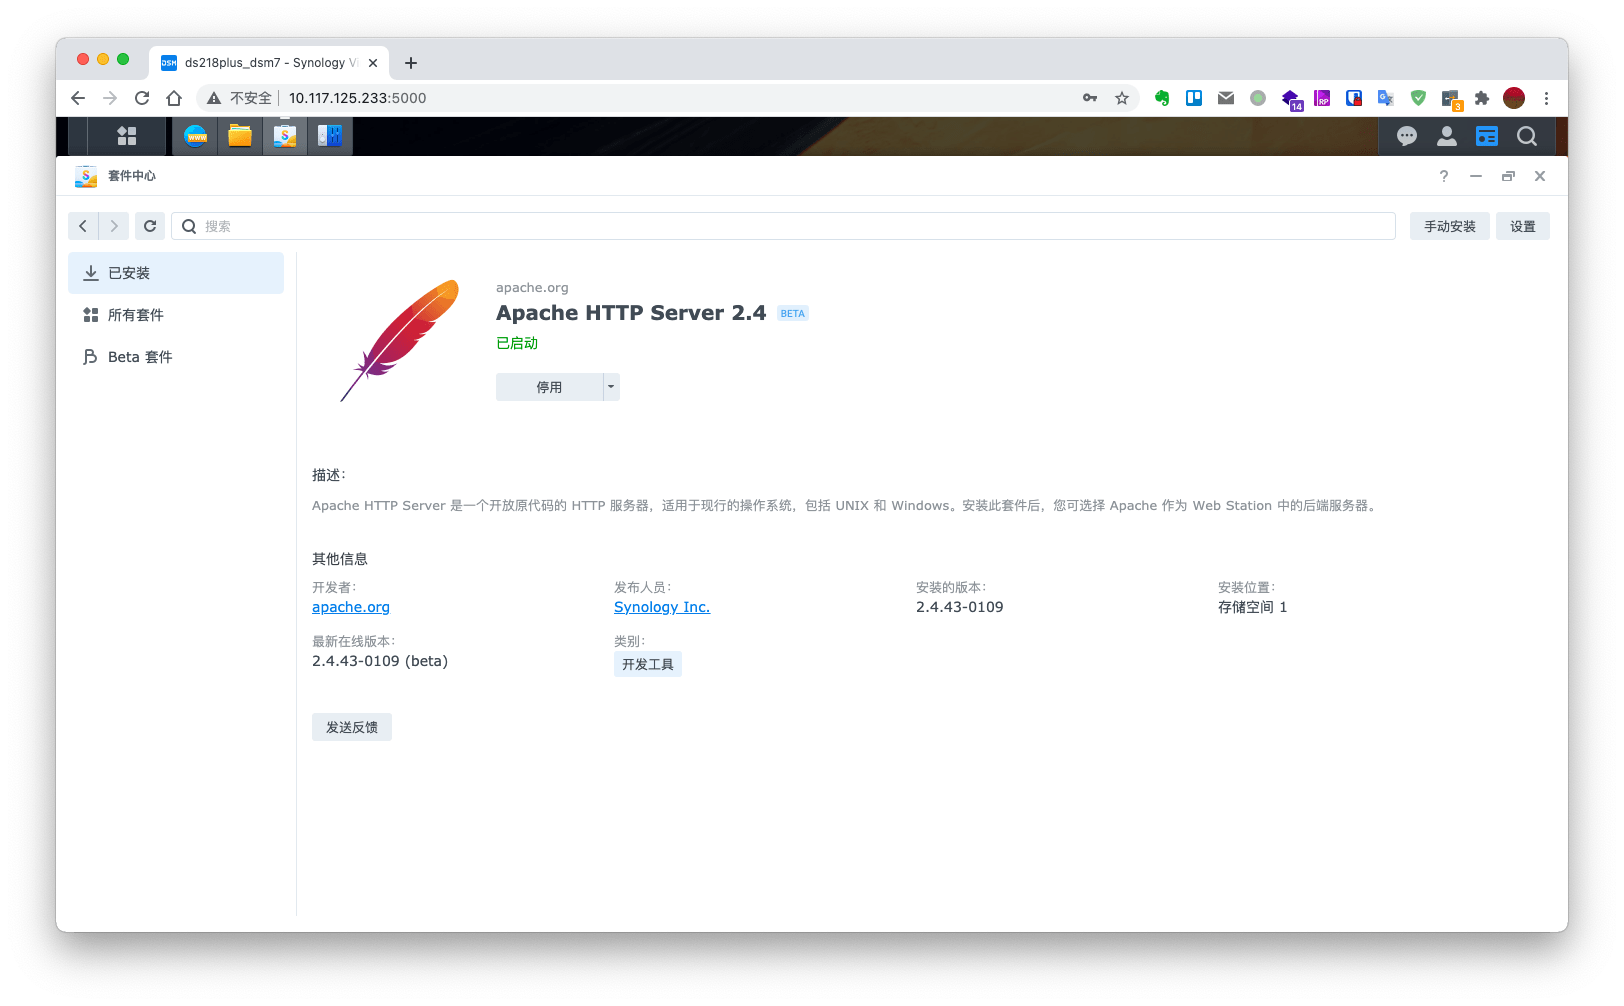
Task: Click the installed version 2.4.43-0109 value
Action: click(960, 607)
